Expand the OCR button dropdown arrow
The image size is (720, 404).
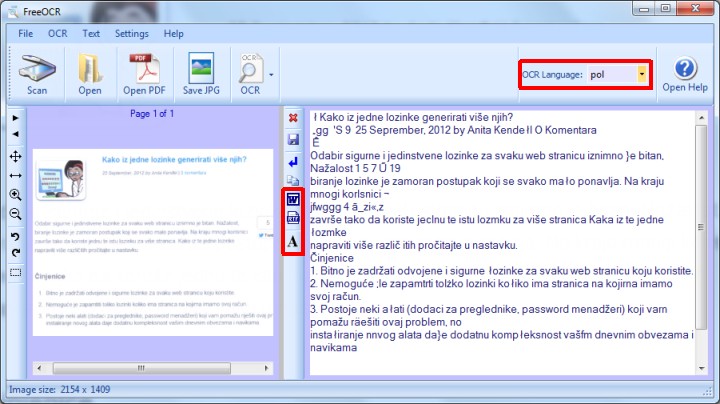pyautogui.click(x=271, y=74)
